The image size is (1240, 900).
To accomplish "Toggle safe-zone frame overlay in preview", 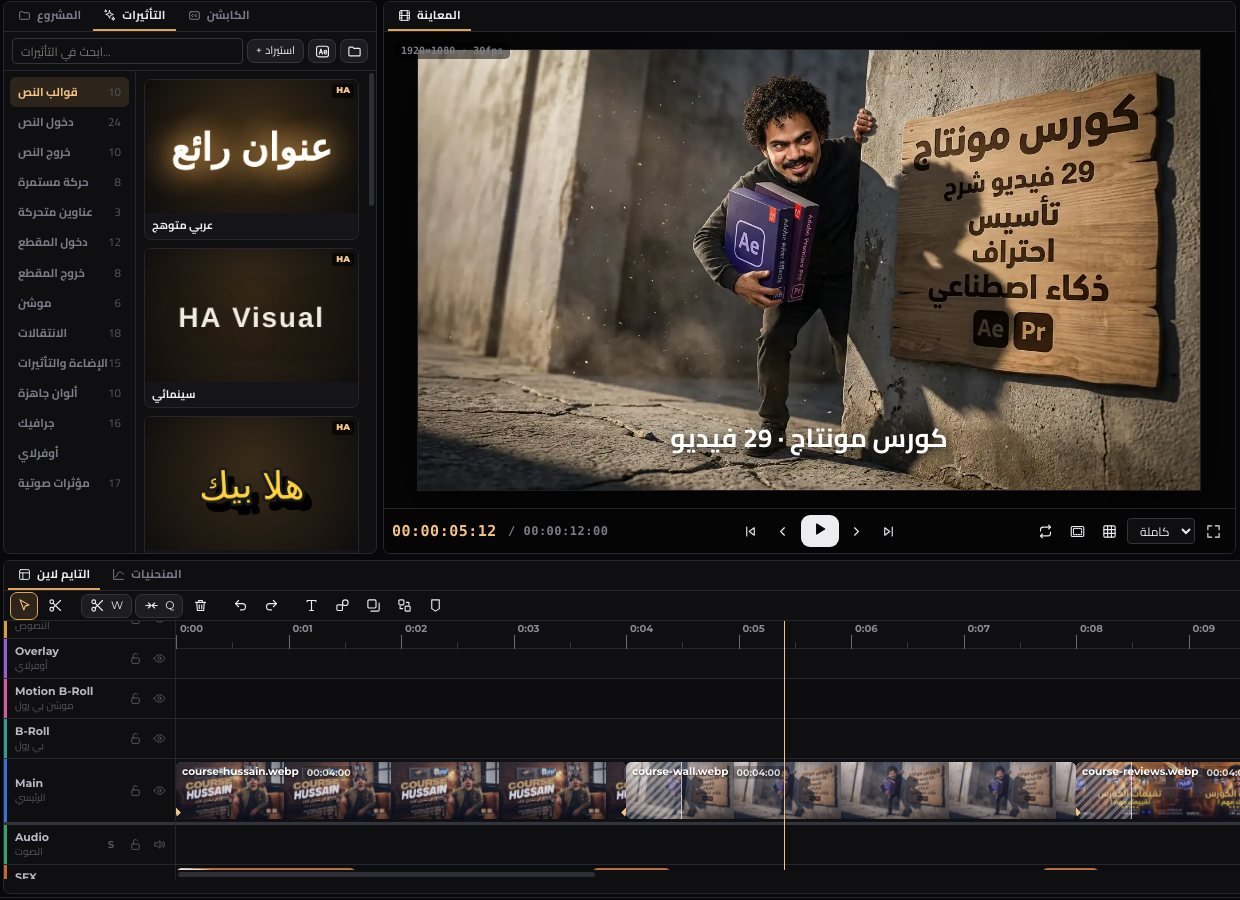I will [1077, 531].
